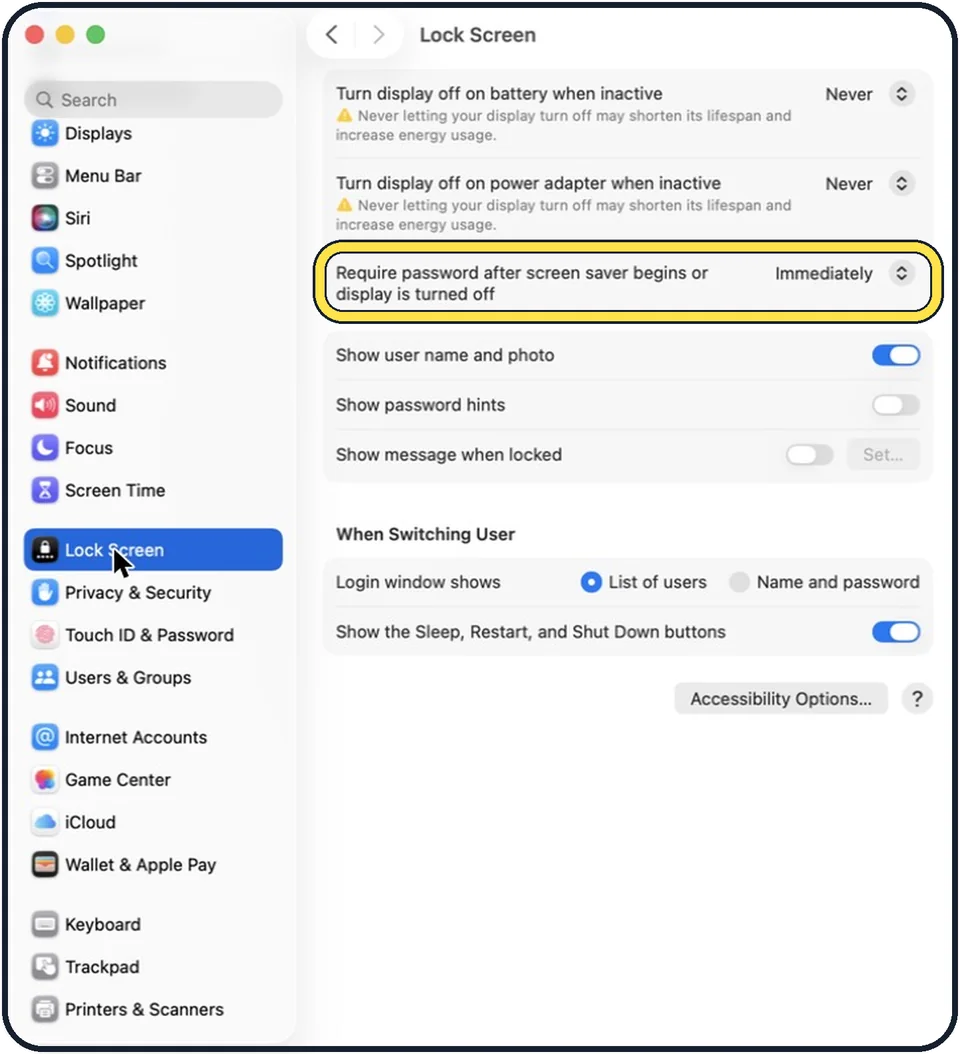Enable Show message when locked switch
Screen dimensions: 960x1054
809,455
